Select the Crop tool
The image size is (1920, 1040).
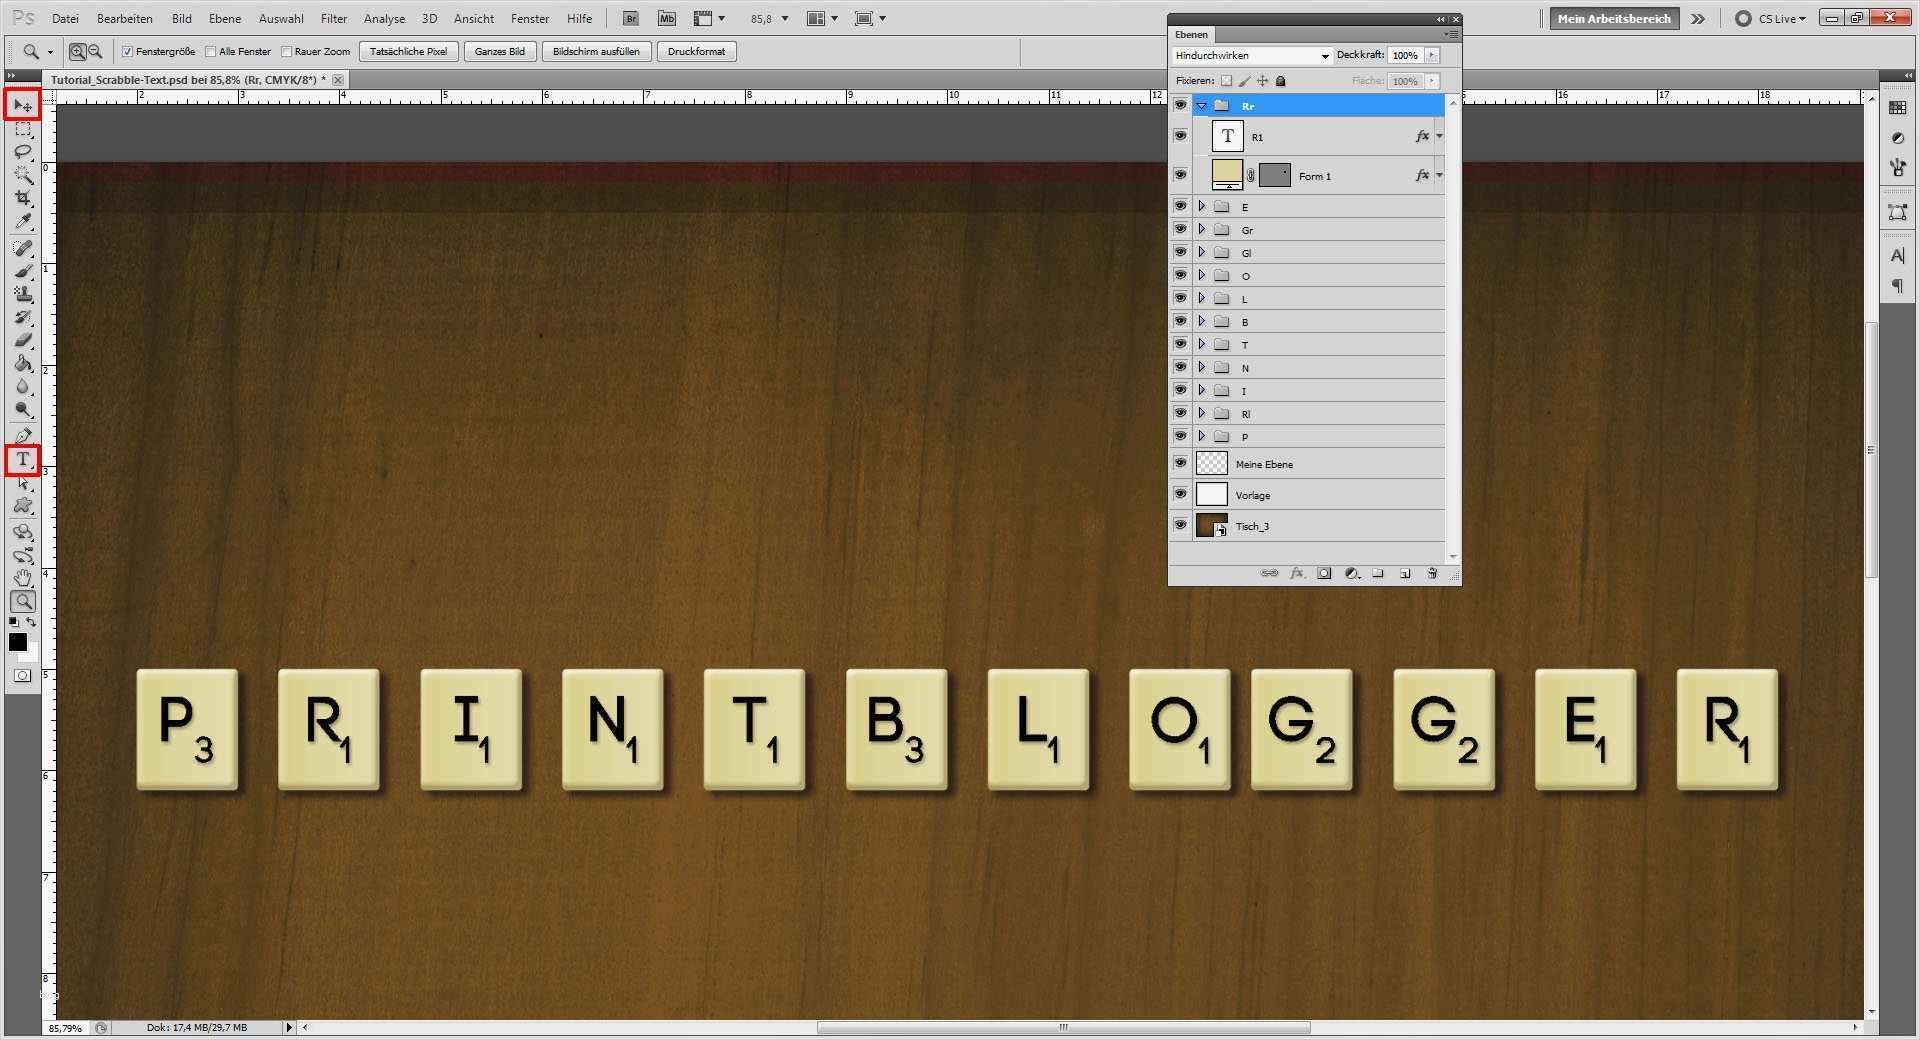tap(23, 198)
